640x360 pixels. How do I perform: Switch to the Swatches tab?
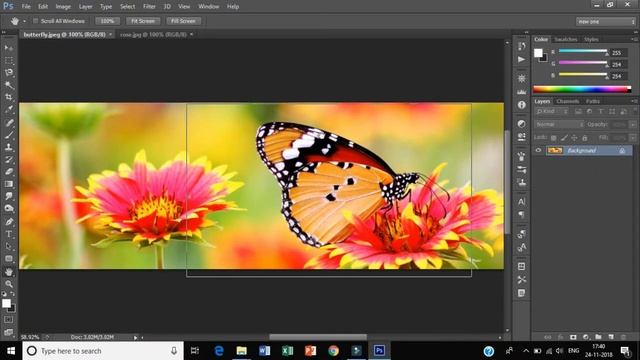click(566, 39)
